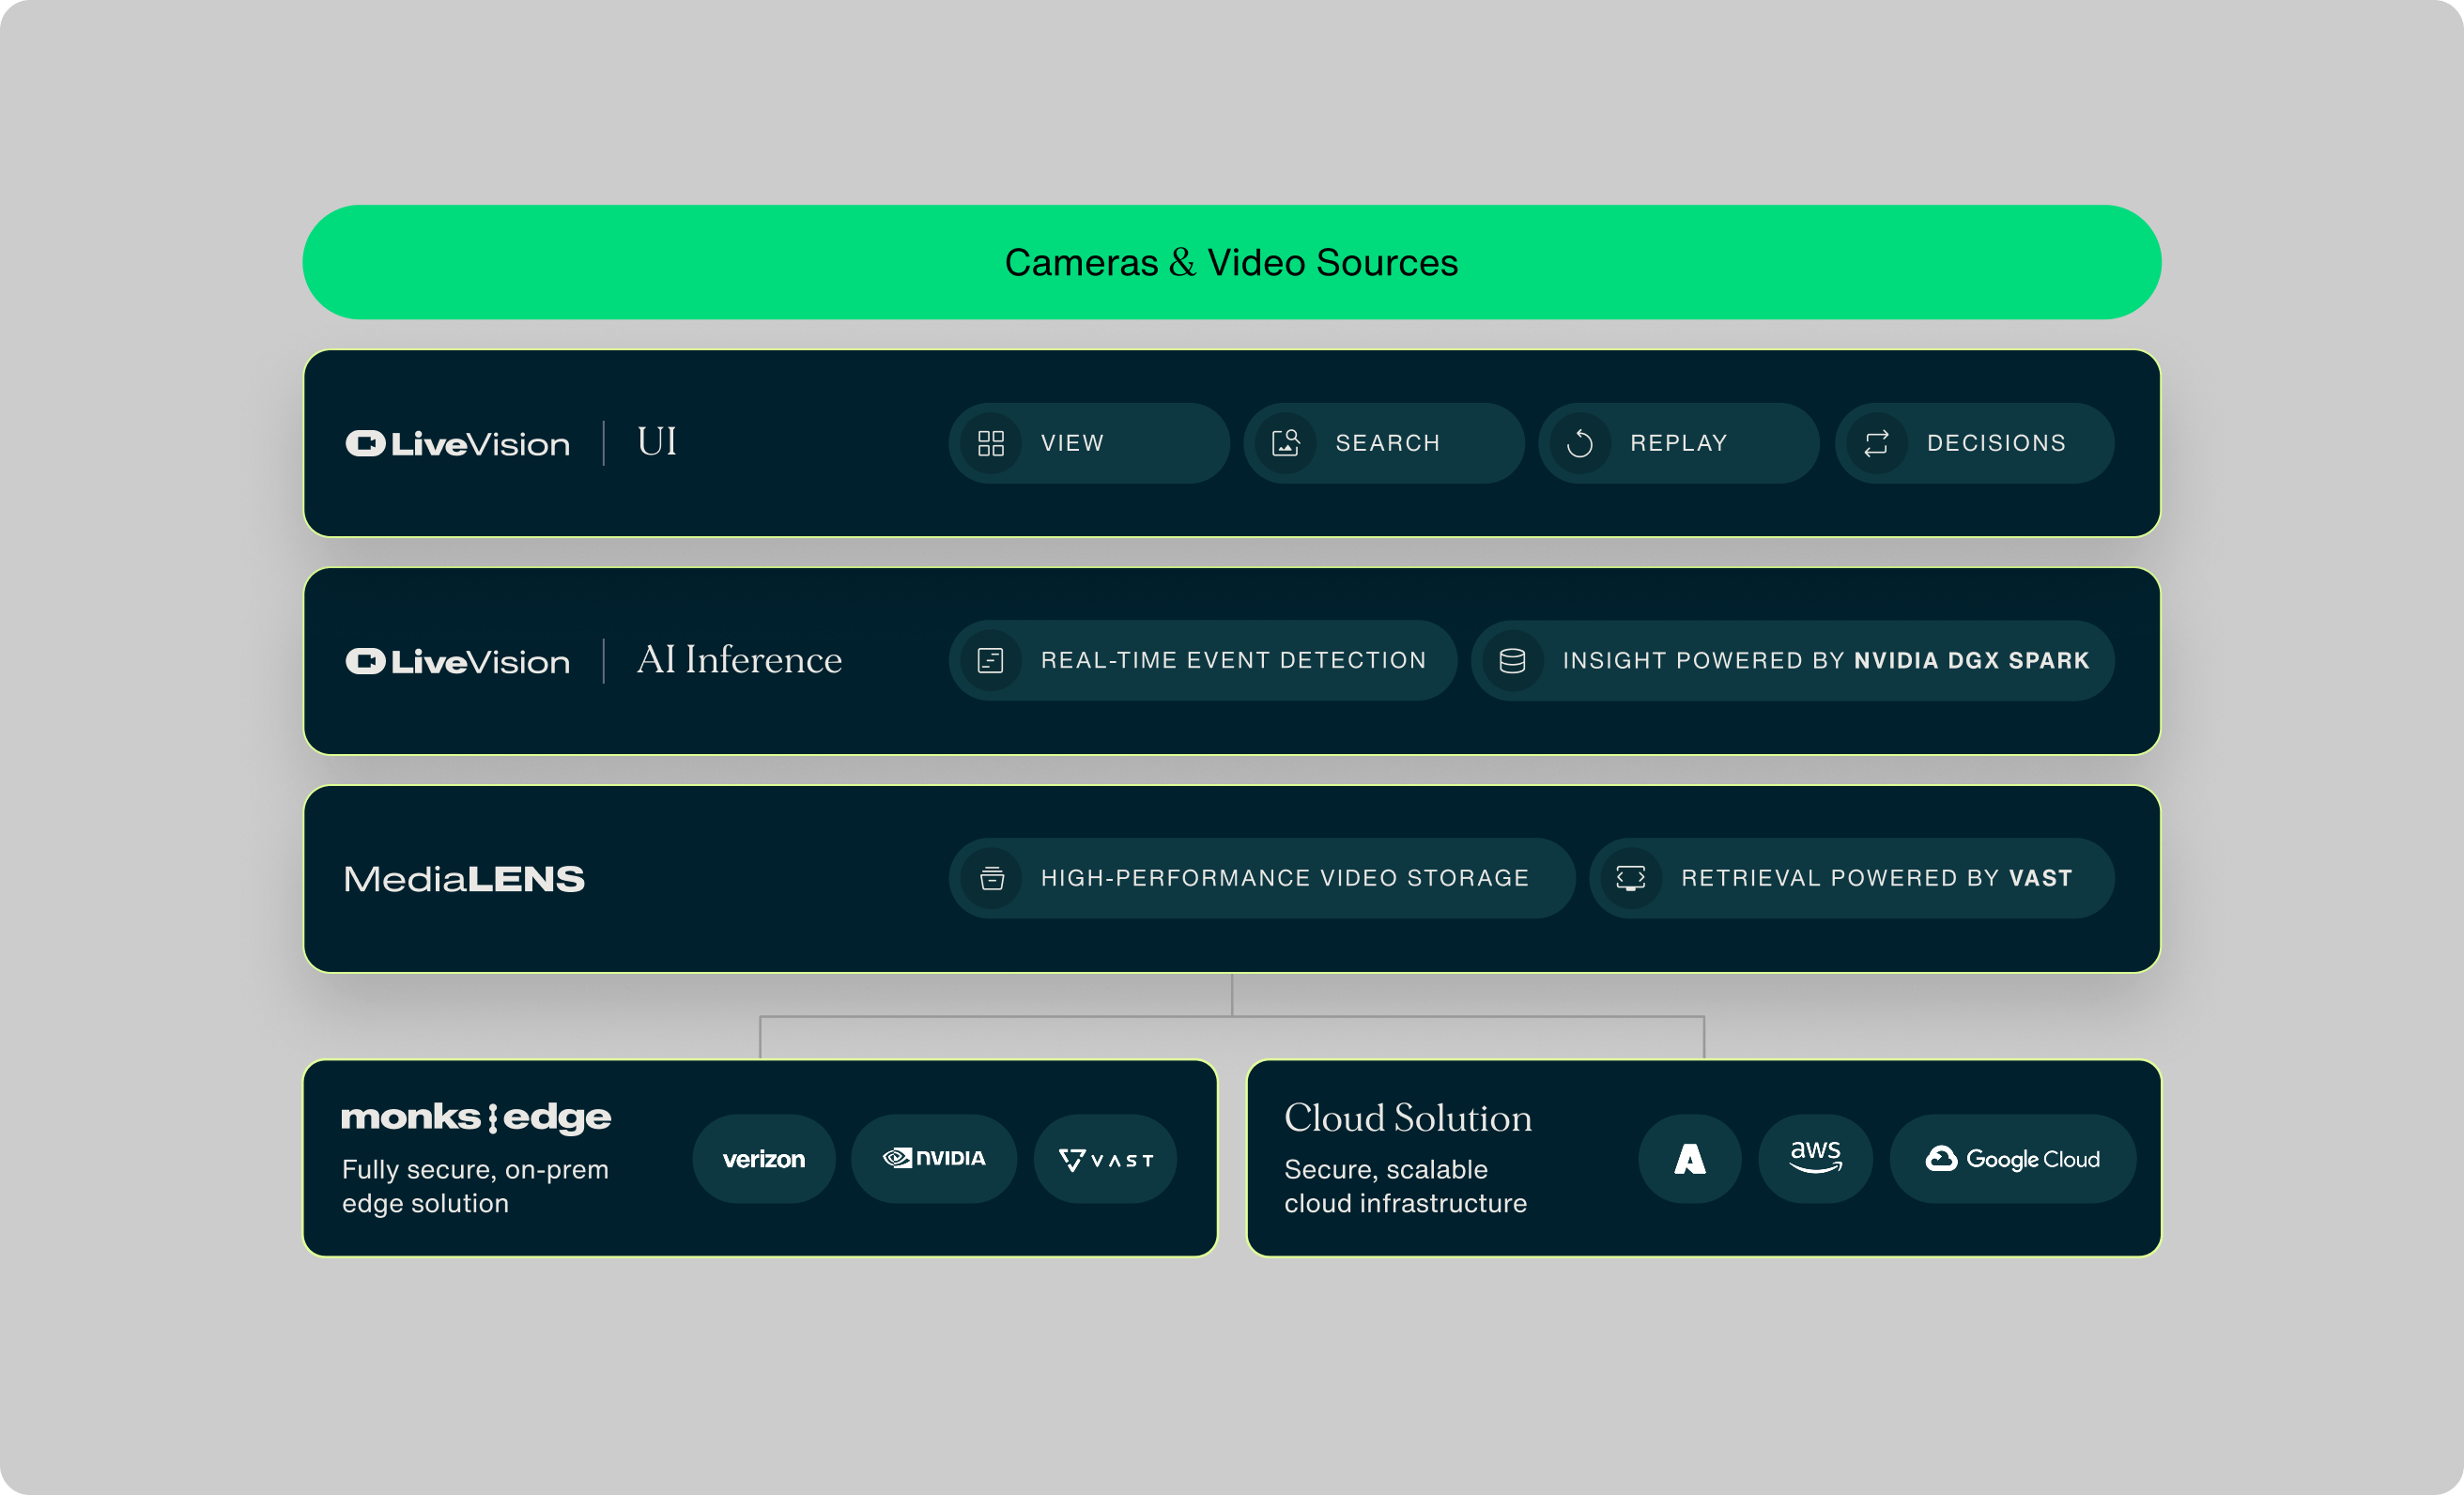Click the rewind icon on the REPLAY pill
Image resolution: width=2464 pixels, height=1495 pixels.
(1580, 443)
